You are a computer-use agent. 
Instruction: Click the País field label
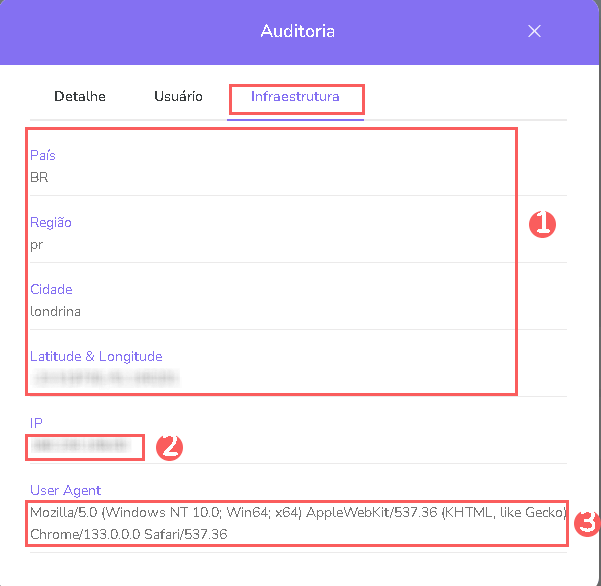pos(43,156)
